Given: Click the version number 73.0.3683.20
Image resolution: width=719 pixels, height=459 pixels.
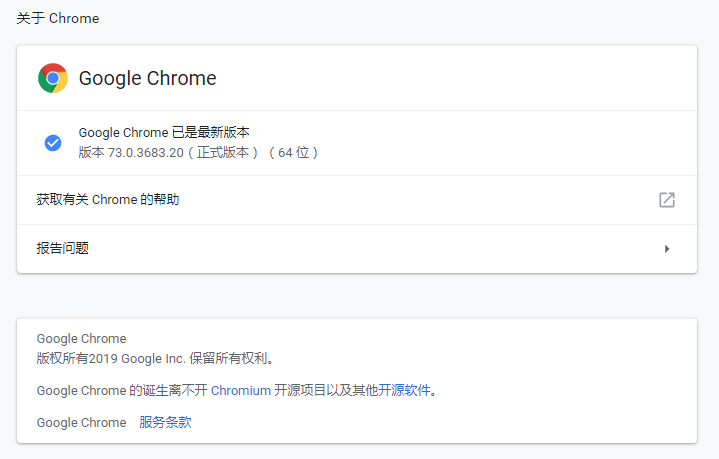Looking at the screenshot, I should click(145, 153).
